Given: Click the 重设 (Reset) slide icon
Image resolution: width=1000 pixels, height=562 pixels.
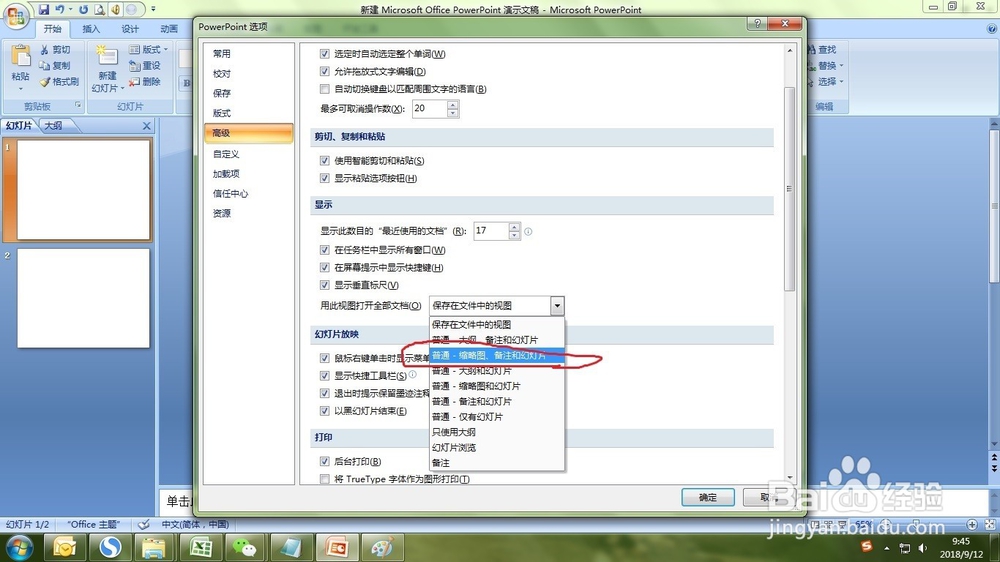Looking at the screenshot, I should point(135,66).
